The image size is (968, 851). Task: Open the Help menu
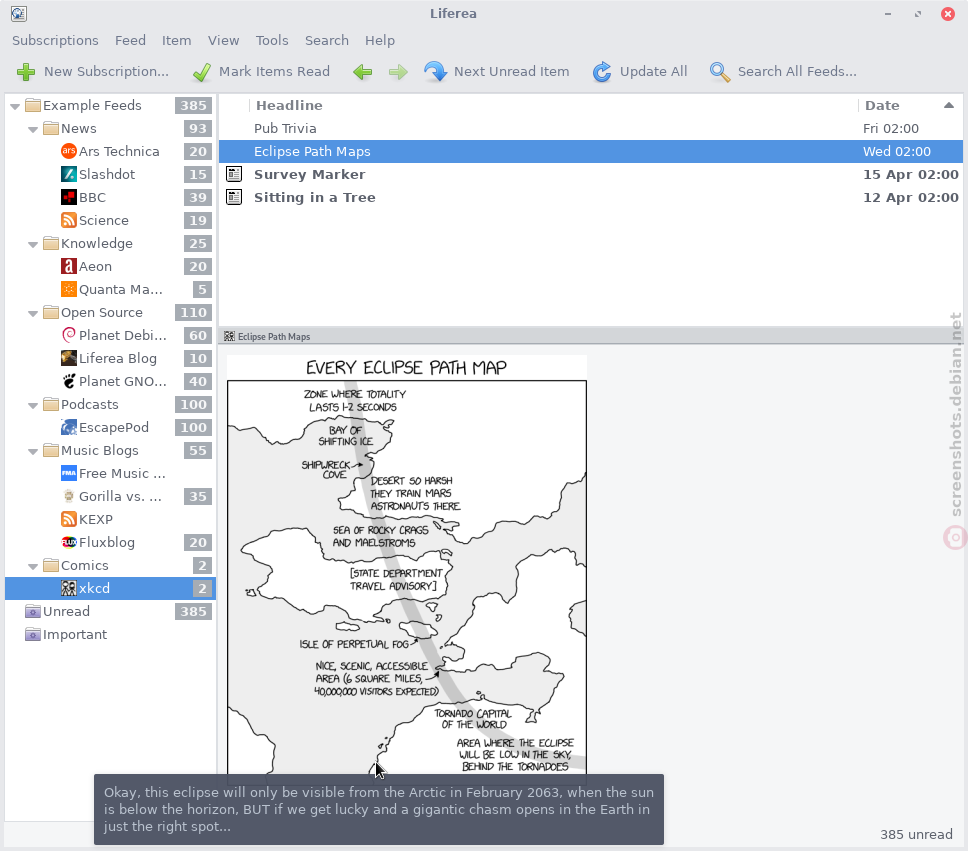pyautogui.click(x=380, y=40)
